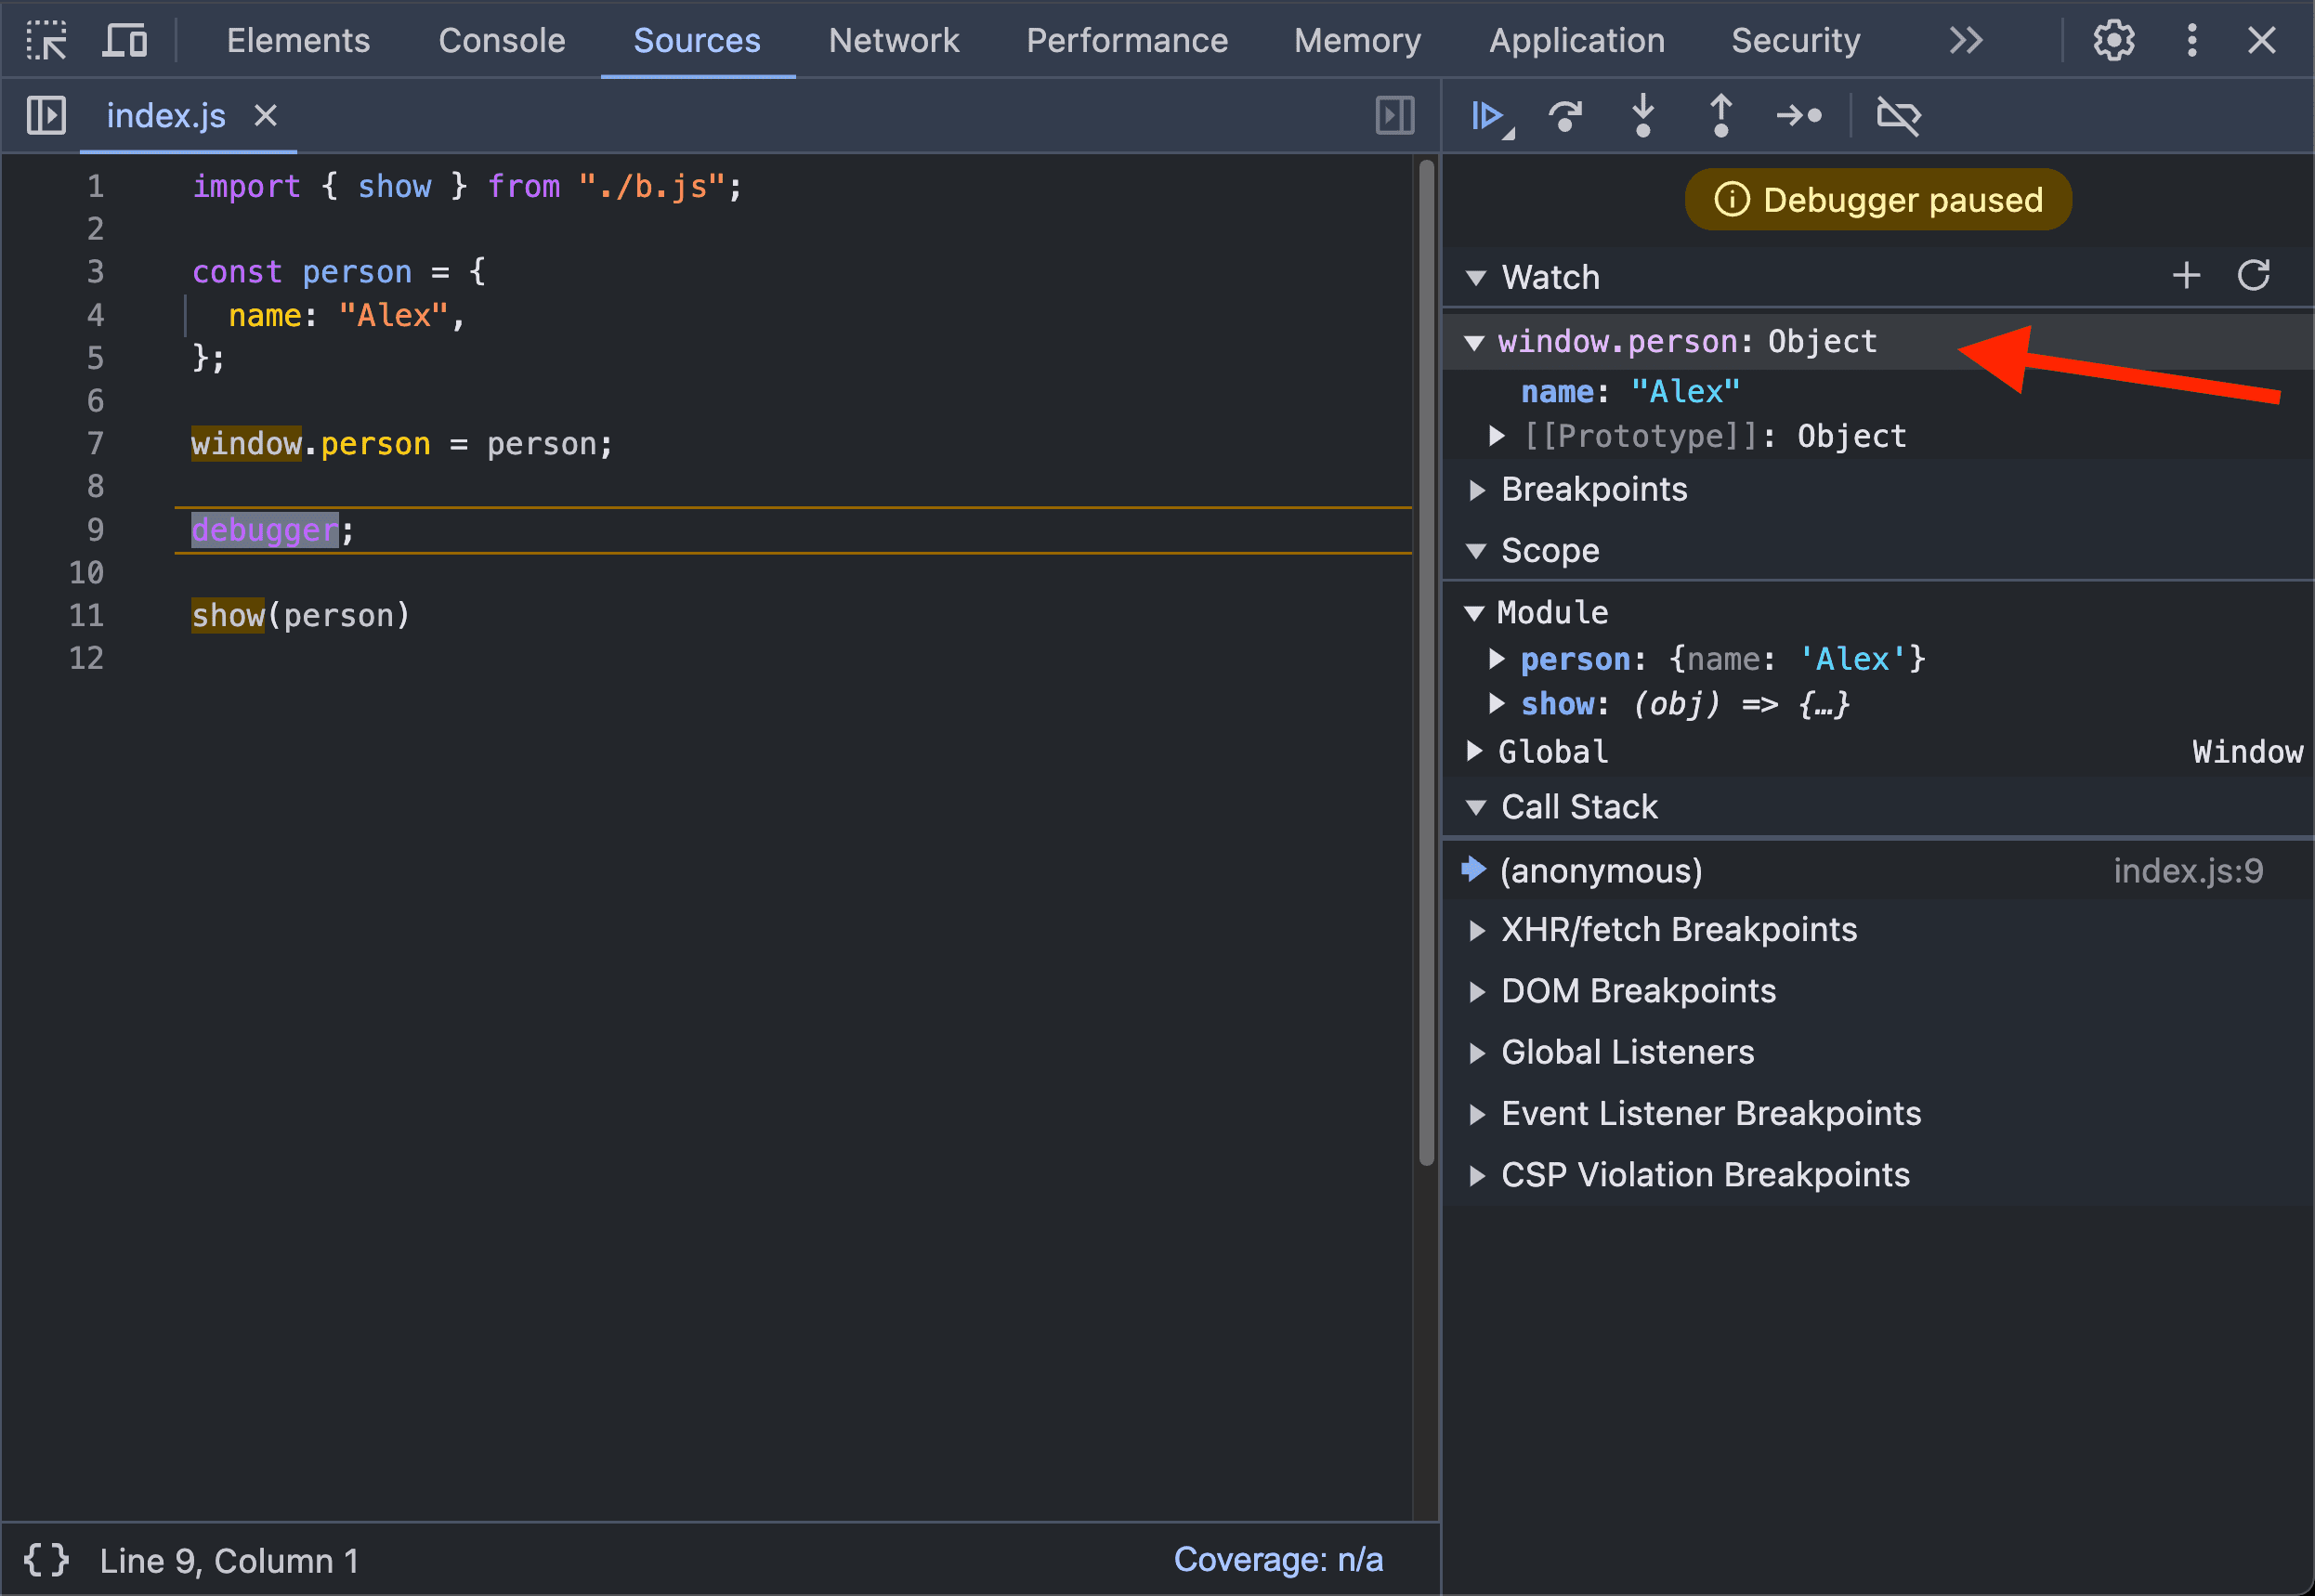Screen dimensions: 2315x1596
Task: Add a new watch expression
Action: (2186, 276)
